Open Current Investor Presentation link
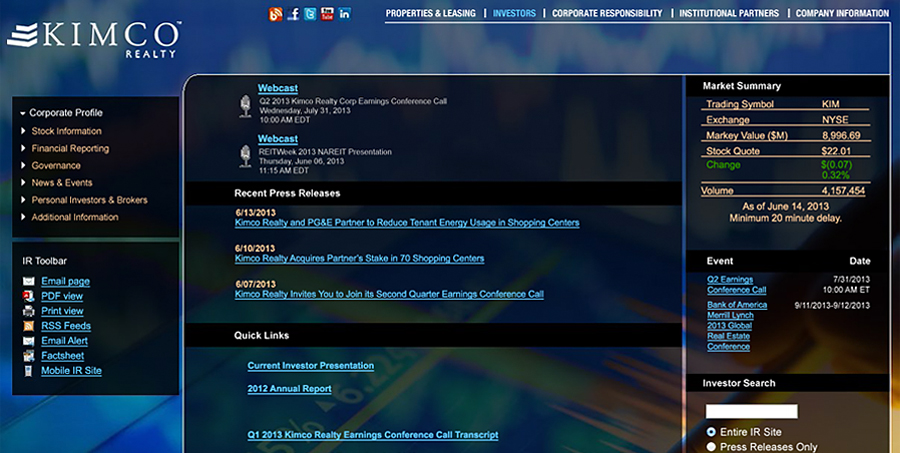This screenshot has height=453, width=900. click(311, 366)
